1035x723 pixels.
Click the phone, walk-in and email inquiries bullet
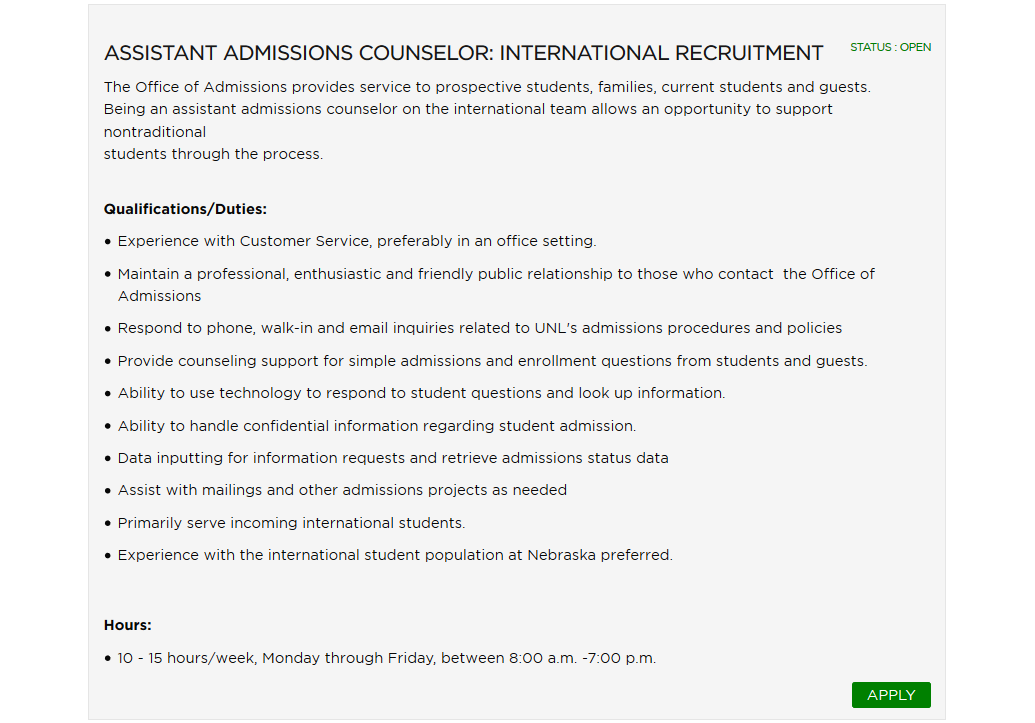480,328
